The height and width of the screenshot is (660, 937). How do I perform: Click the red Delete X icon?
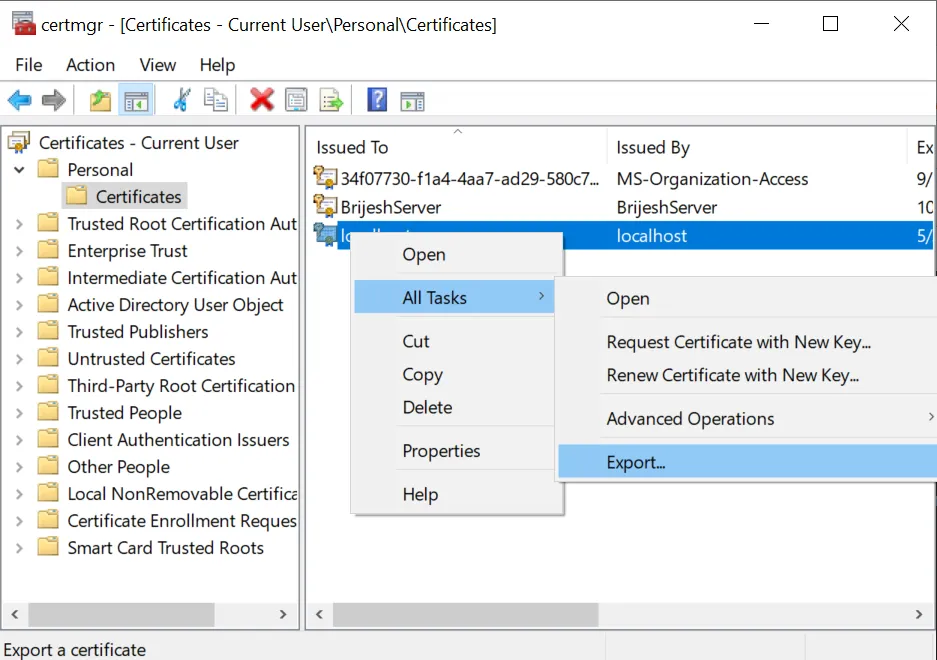coord(262,100)
